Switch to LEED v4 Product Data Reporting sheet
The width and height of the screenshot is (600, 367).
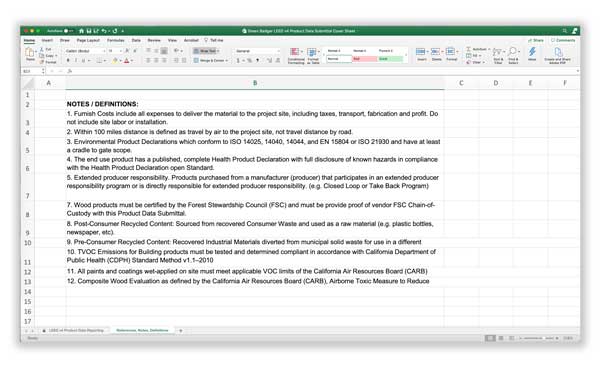tap(76, 330)
